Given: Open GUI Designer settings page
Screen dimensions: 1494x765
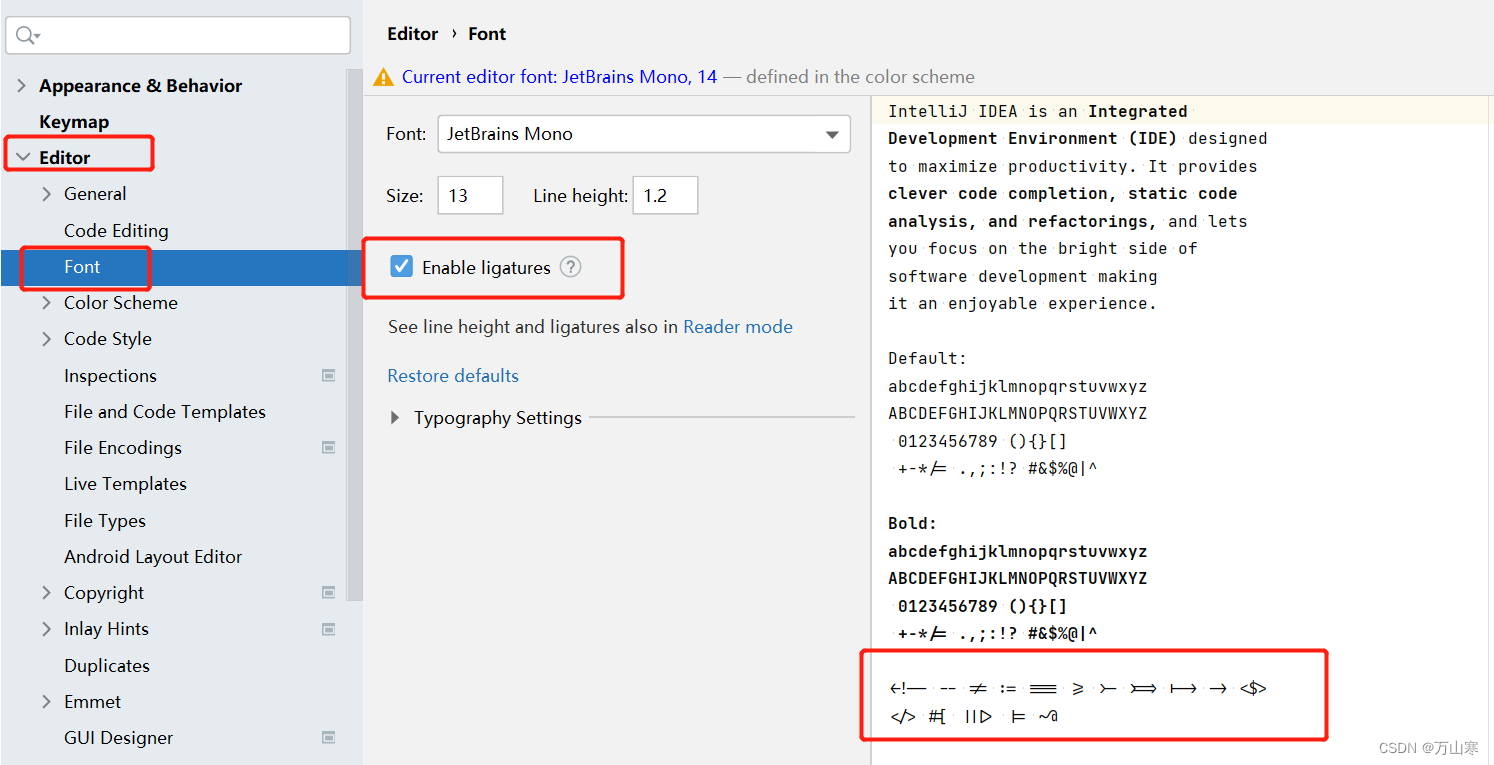Looking at the screenshot, I should point(118,738).
